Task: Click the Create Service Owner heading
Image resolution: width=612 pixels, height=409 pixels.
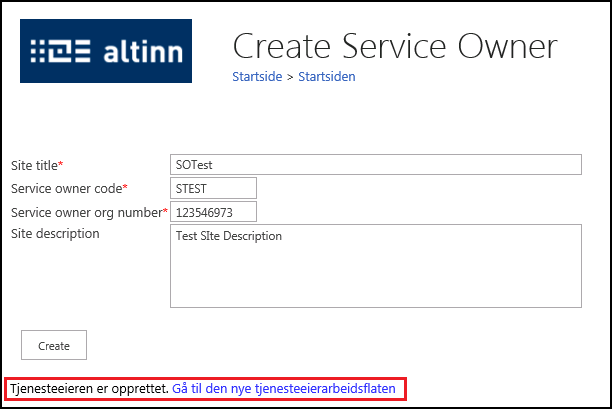Action: click(395, 46)
